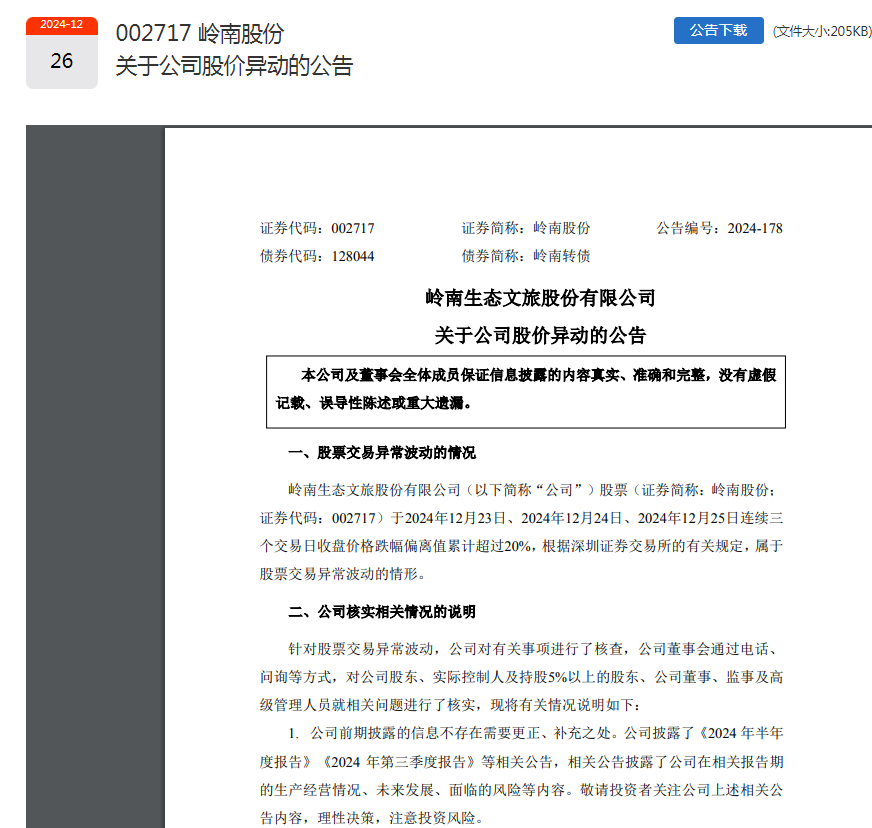Click the file size label (文件大小:205KB)
This screenshot has height=828, width=872.
pyautogui.click(x=822, y=31)
